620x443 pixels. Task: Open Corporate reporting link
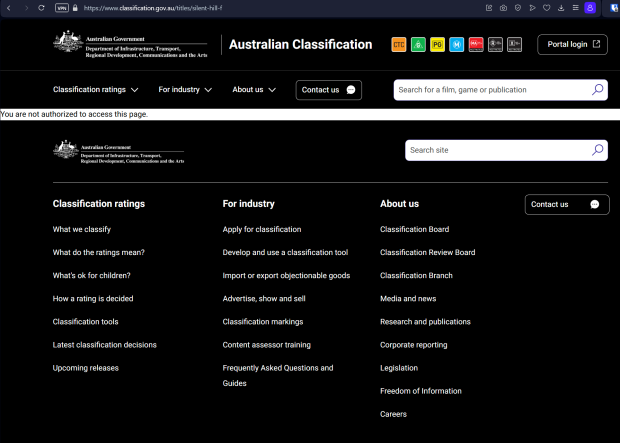(x=414, y=345)
